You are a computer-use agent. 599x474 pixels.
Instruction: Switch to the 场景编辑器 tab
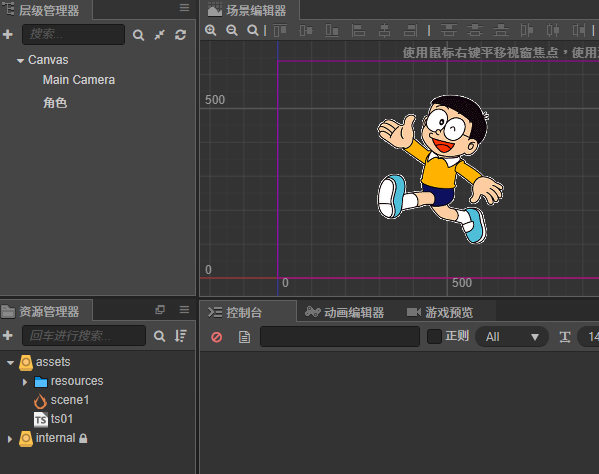pos(250,10)
